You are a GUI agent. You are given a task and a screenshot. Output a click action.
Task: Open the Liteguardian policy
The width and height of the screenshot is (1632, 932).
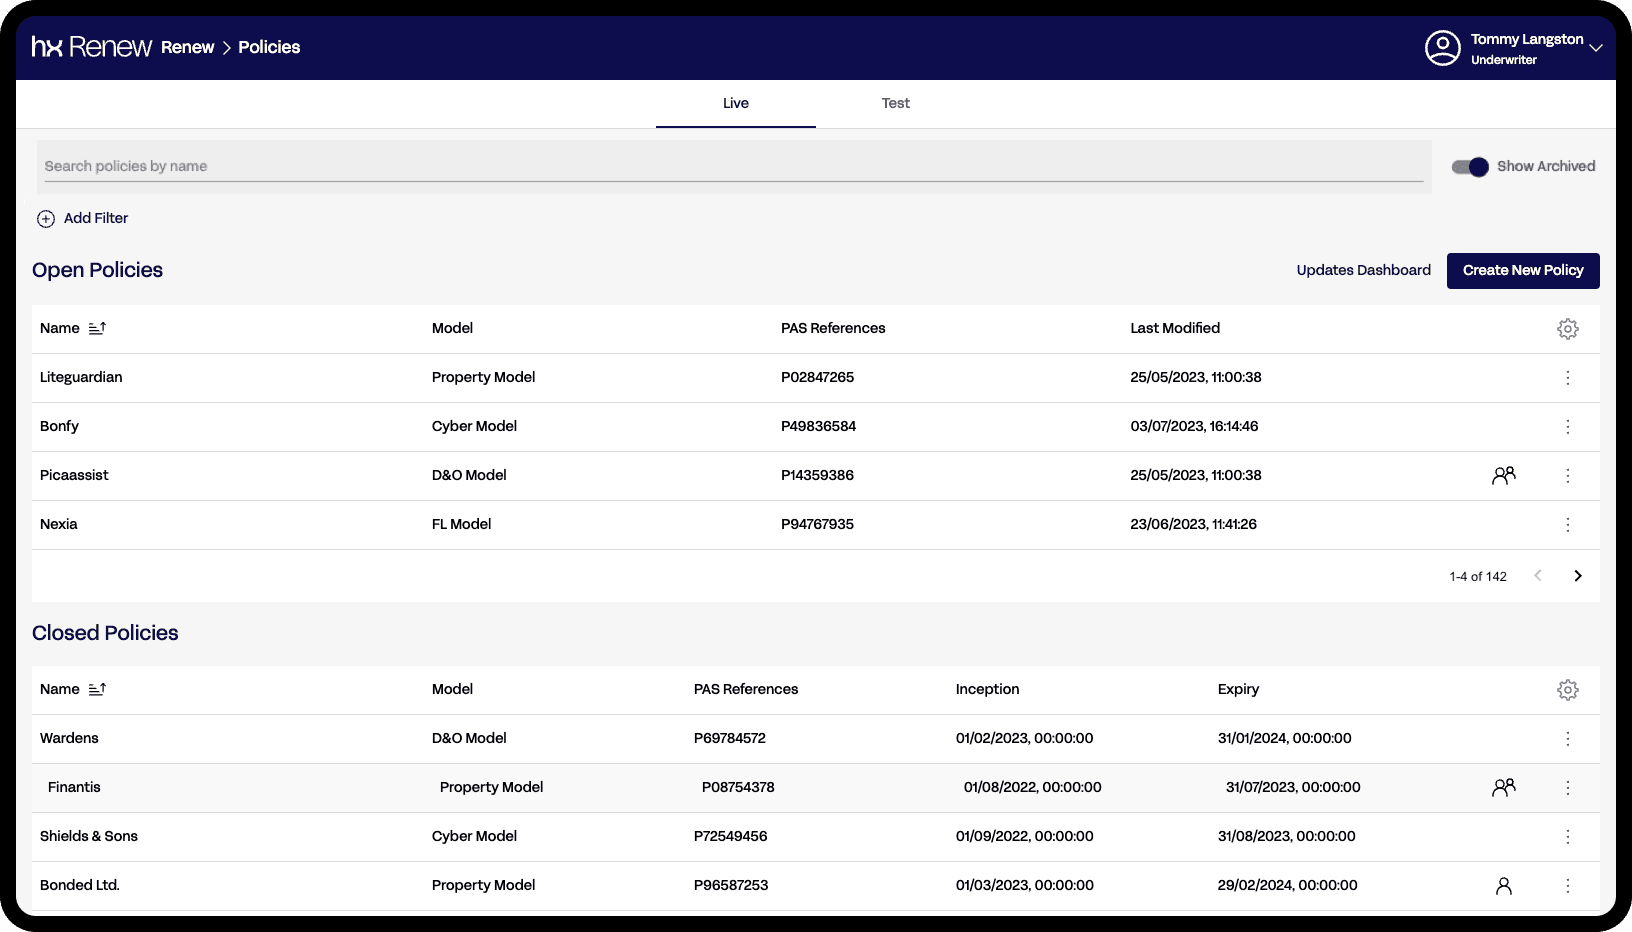tap(81, 377)
